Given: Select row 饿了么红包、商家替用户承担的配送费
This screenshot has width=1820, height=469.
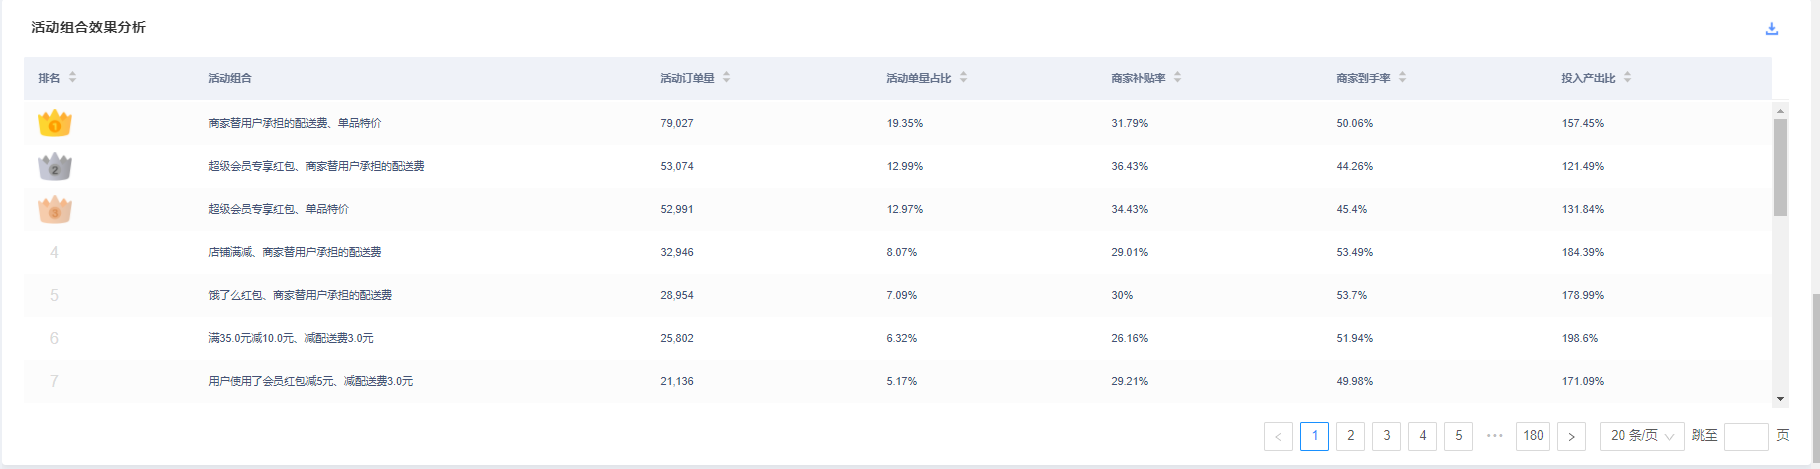Looking at the screenshot, I should coord(898,295).
